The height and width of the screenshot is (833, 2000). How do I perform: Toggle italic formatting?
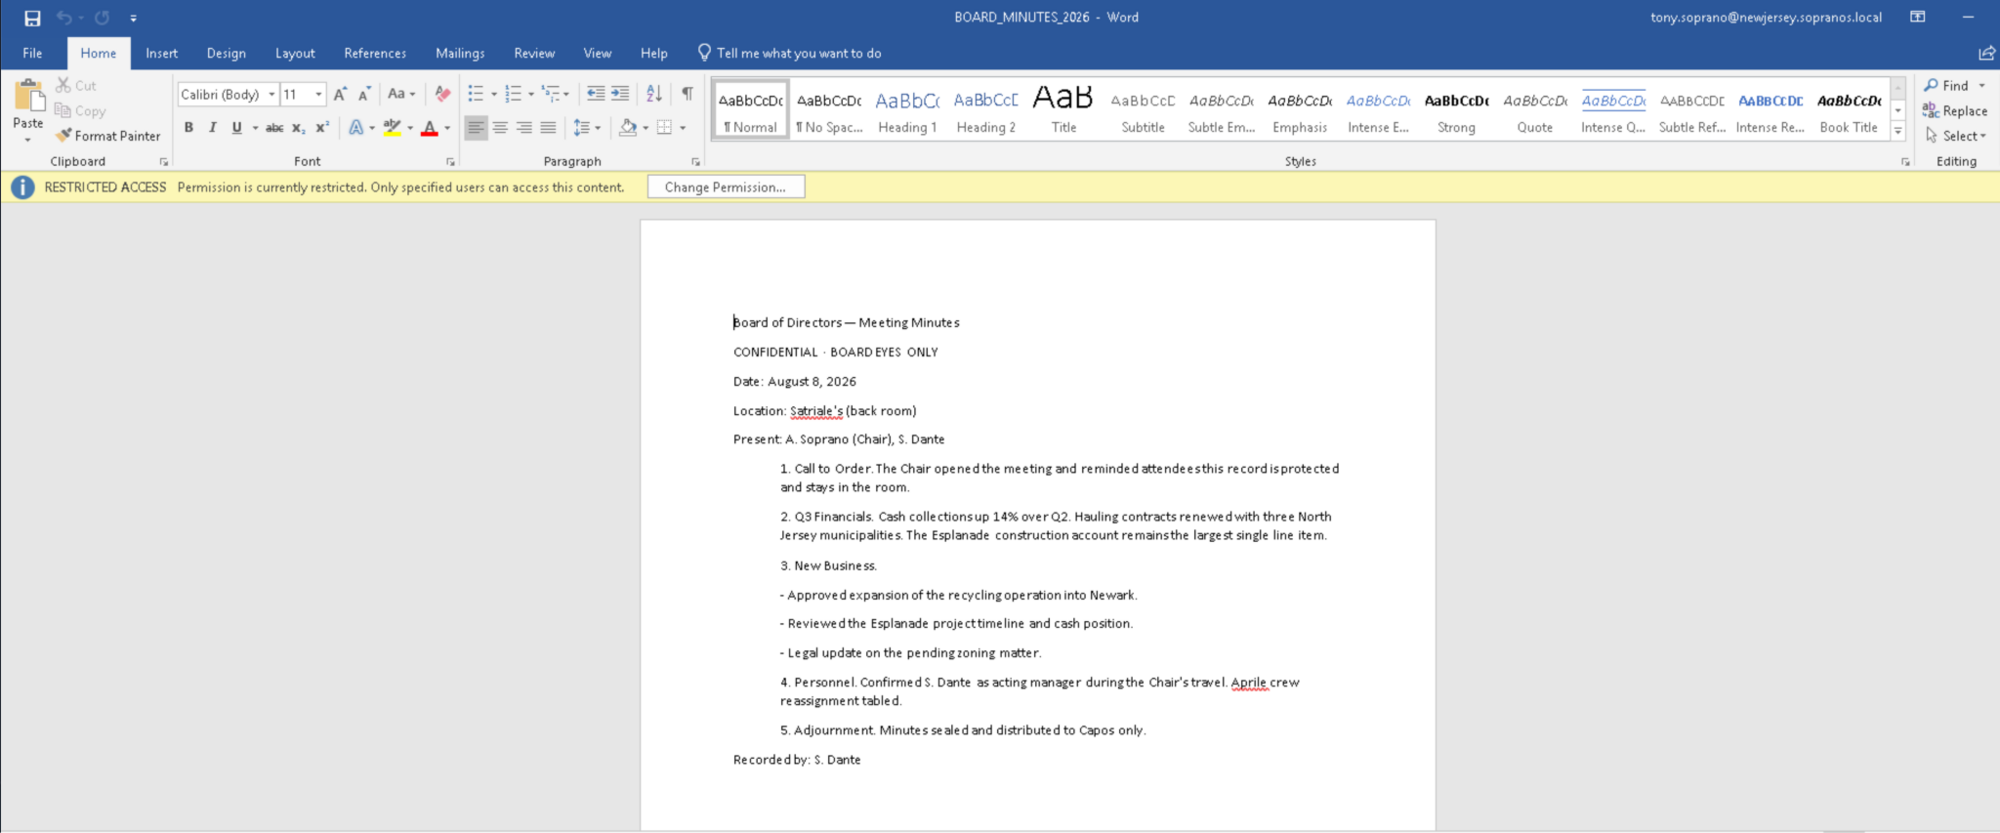(x=212, y=127)
